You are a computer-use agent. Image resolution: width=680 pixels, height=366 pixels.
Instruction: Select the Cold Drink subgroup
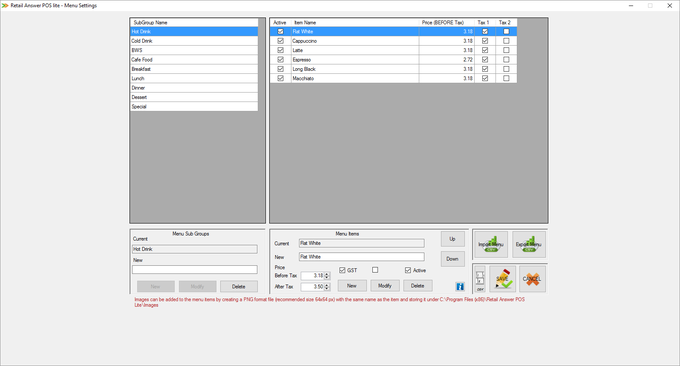click(194, 41)
